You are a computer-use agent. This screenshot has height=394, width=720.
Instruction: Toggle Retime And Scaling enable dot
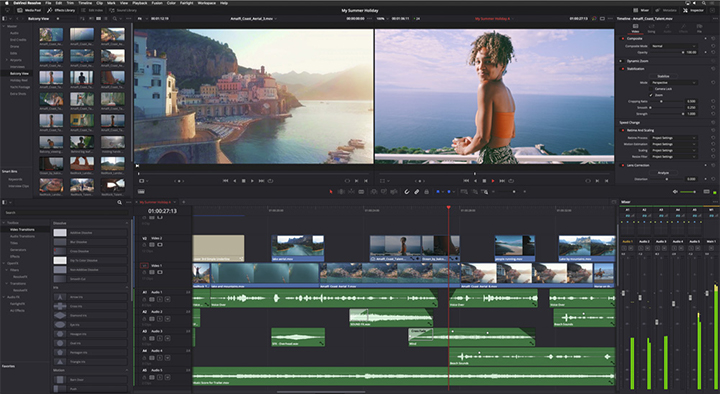tap(623, 130)
